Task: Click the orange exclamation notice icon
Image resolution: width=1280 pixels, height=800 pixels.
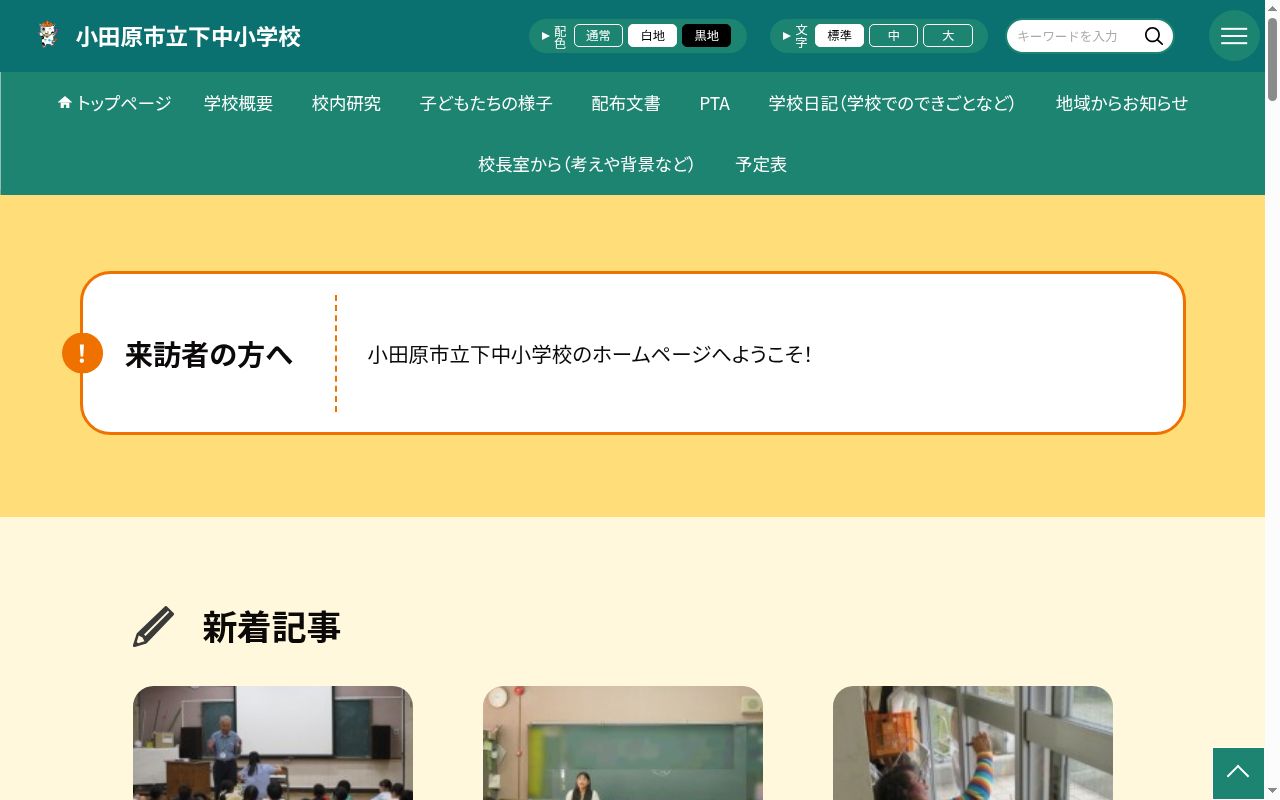Action: coord(82,353)
